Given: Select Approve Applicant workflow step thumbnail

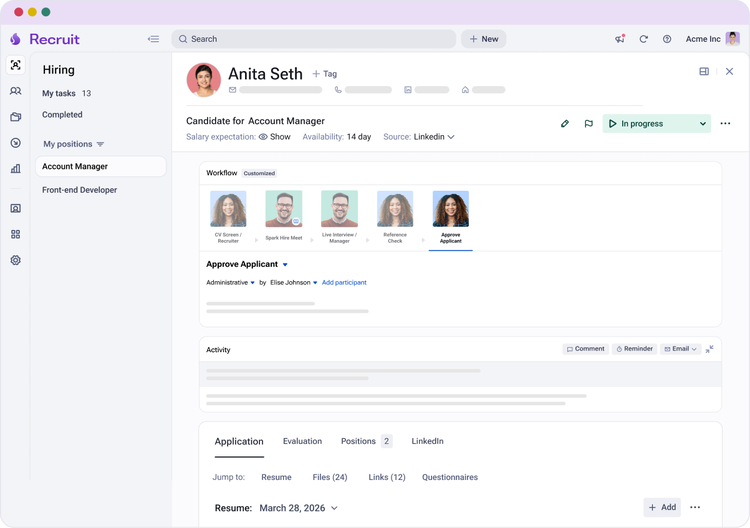Looking at the screenshot, I should 451,209.
